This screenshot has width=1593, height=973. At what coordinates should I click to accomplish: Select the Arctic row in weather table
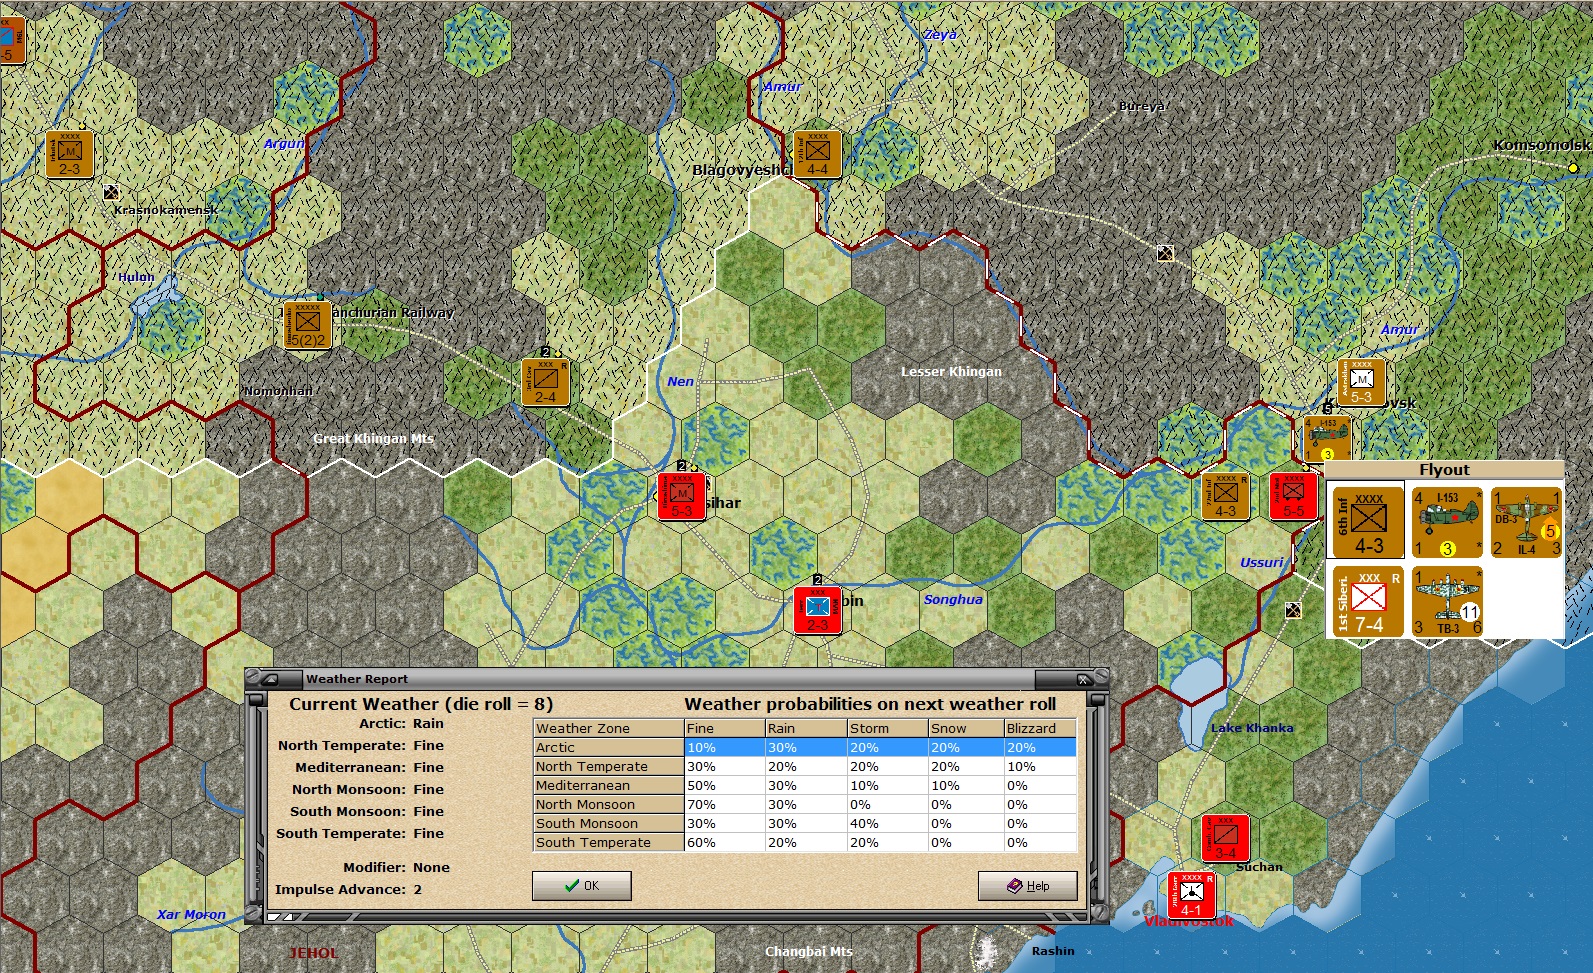point(805,747)
